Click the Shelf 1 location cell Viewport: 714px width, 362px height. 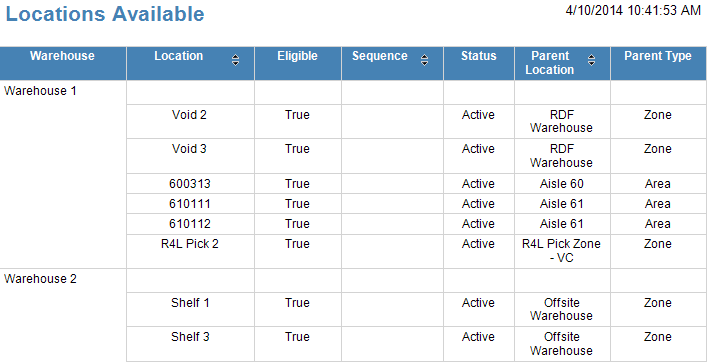click(x=190, y=303)
